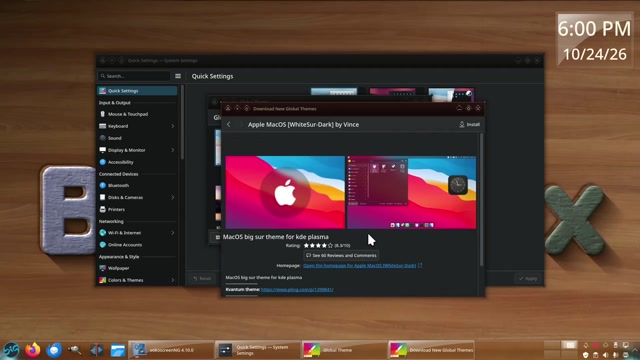Open the desktop preview screenshot with clock widget
This screenshot has width=640, height=360.
411,192
